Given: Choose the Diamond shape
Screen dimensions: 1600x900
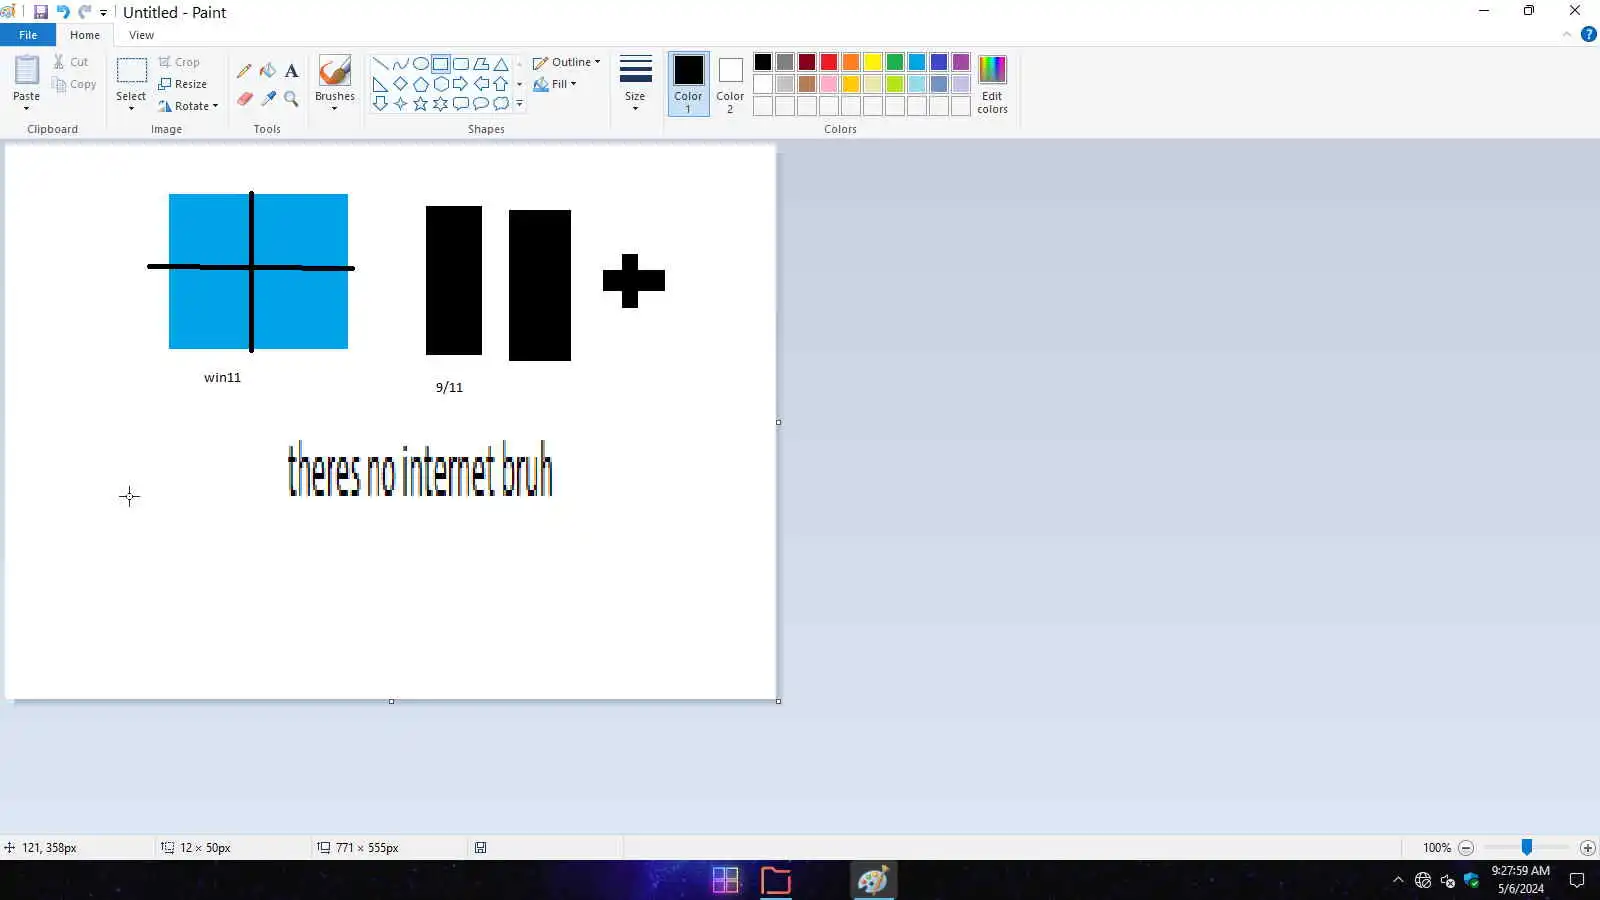Looking at the screenshot, I should point(400,84).
